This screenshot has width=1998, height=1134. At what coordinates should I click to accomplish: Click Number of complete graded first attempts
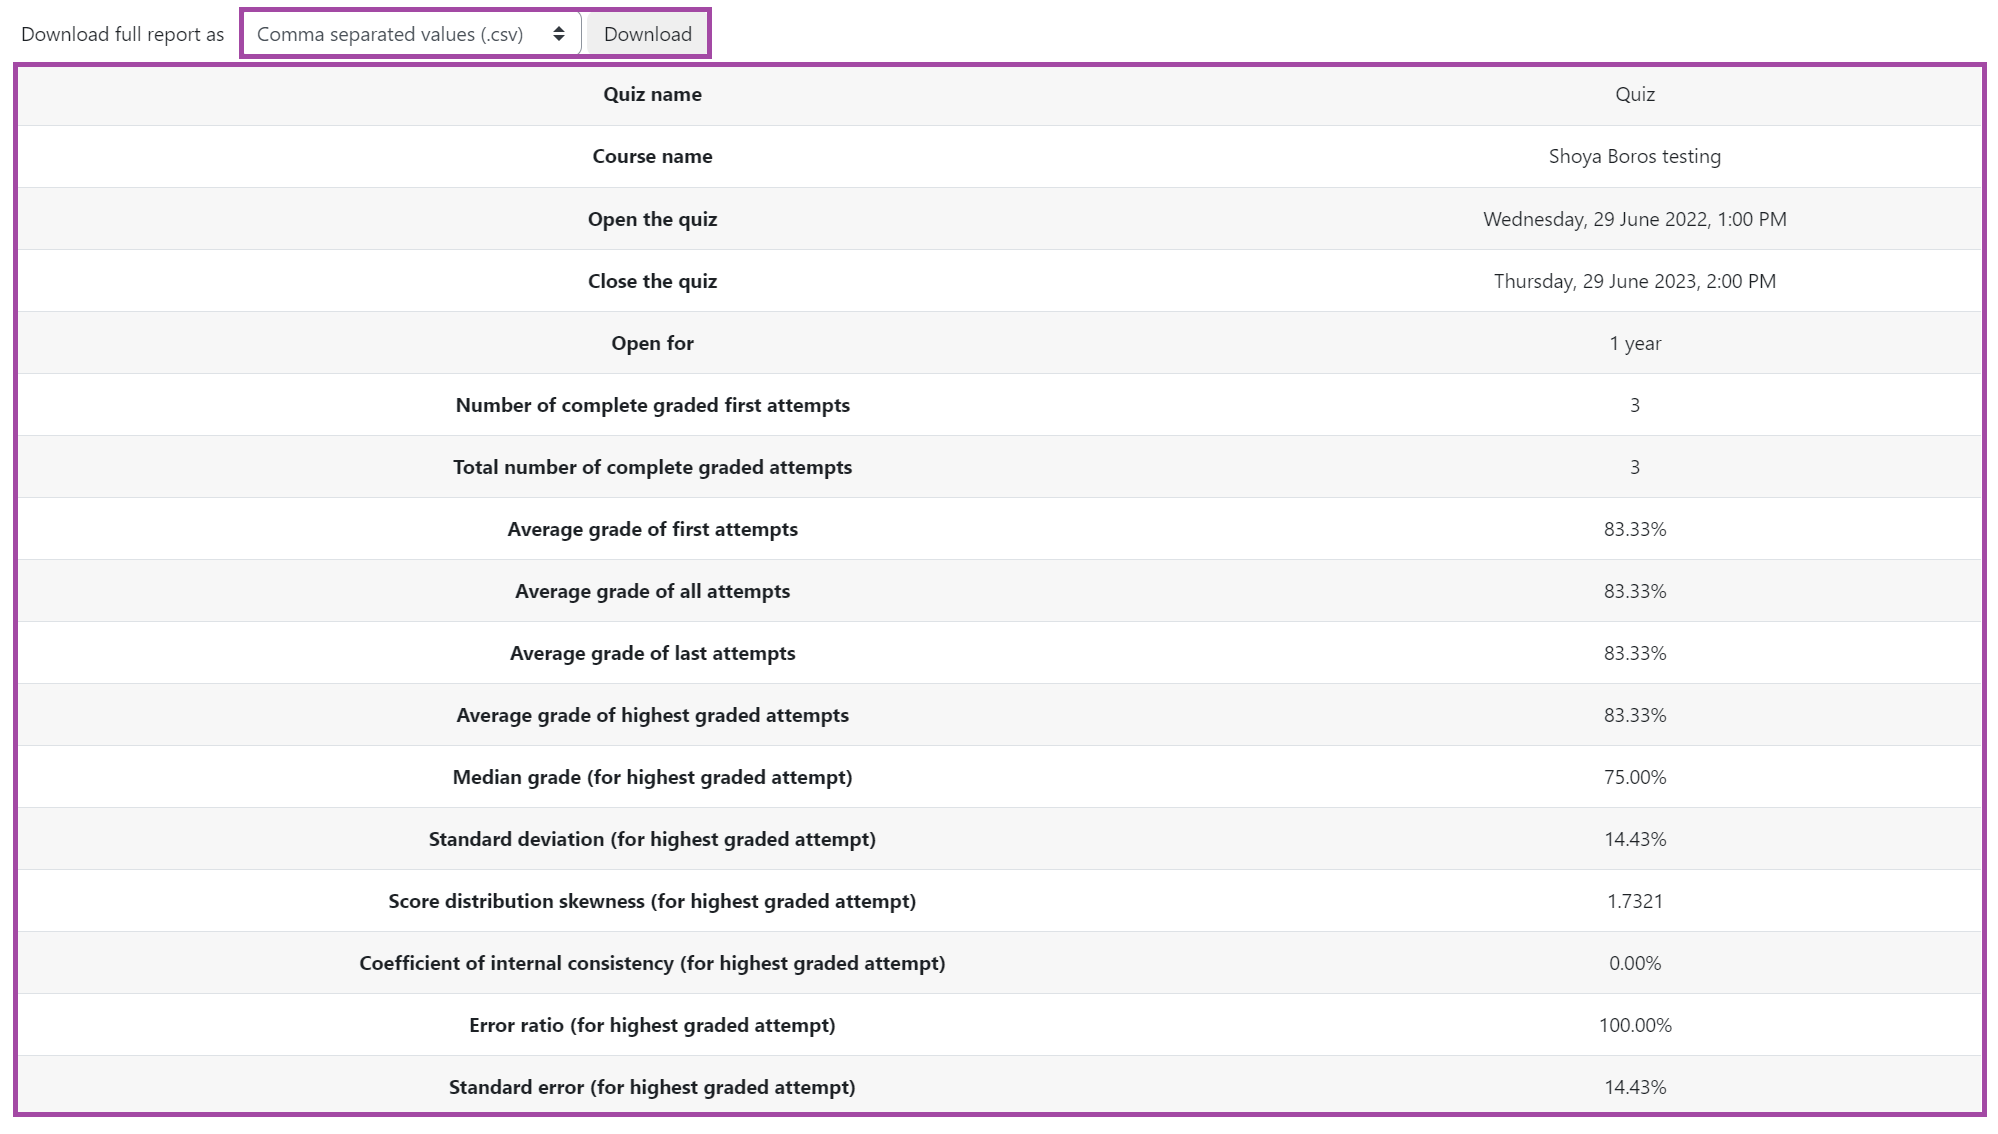click(652, 405)
